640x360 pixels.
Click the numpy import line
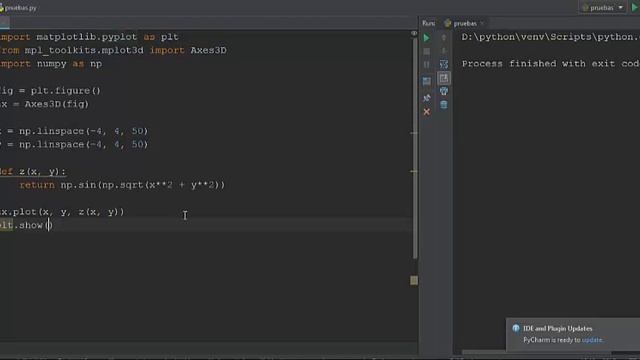click(x=51, y=64)
